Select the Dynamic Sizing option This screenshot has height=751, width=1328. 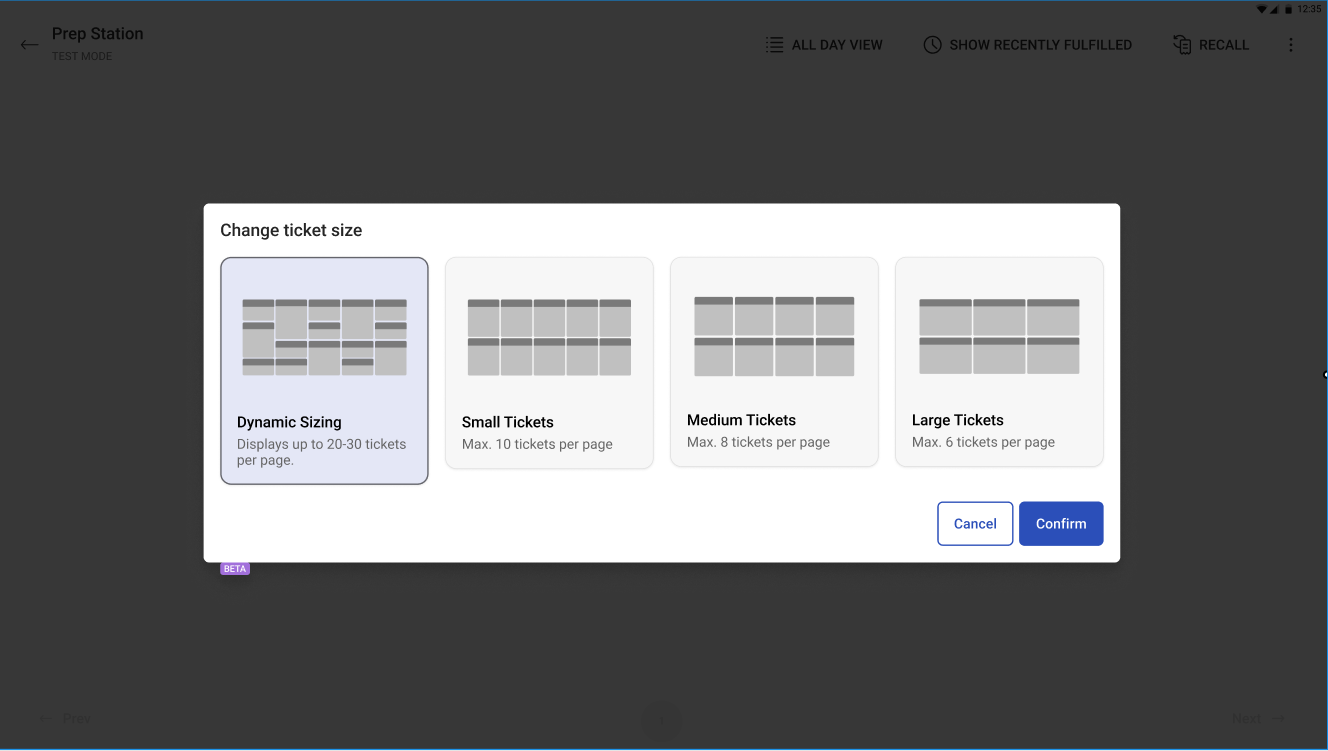[x=324, y=371]
